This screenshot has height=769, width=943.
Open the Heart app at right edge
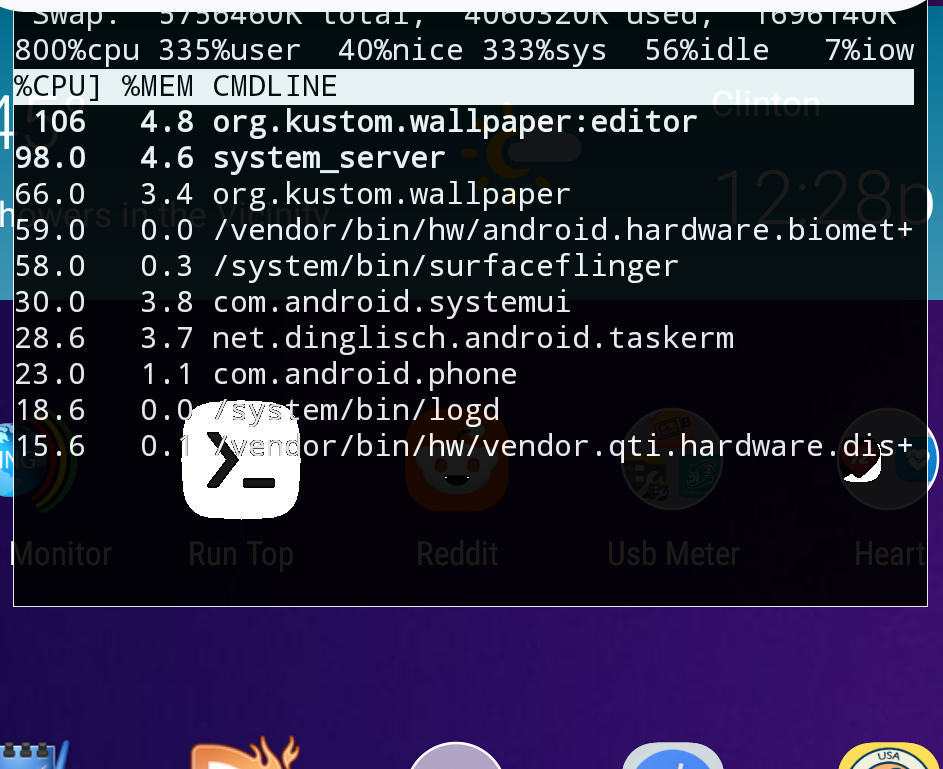point(890,470)
